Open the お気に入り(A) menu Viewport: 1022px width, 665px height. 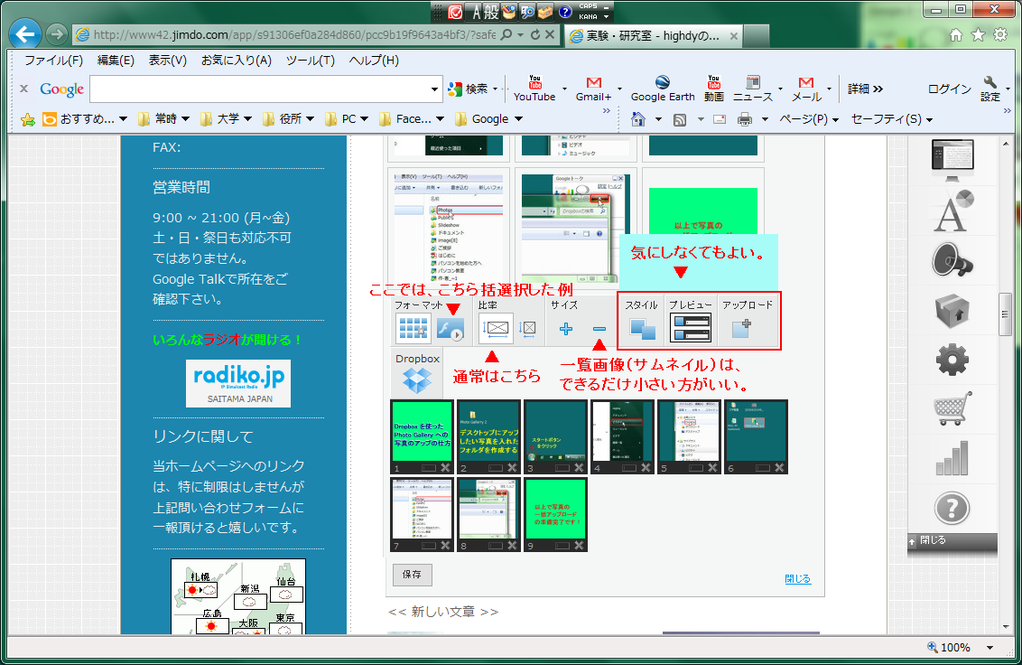click(x=236, y=60)
